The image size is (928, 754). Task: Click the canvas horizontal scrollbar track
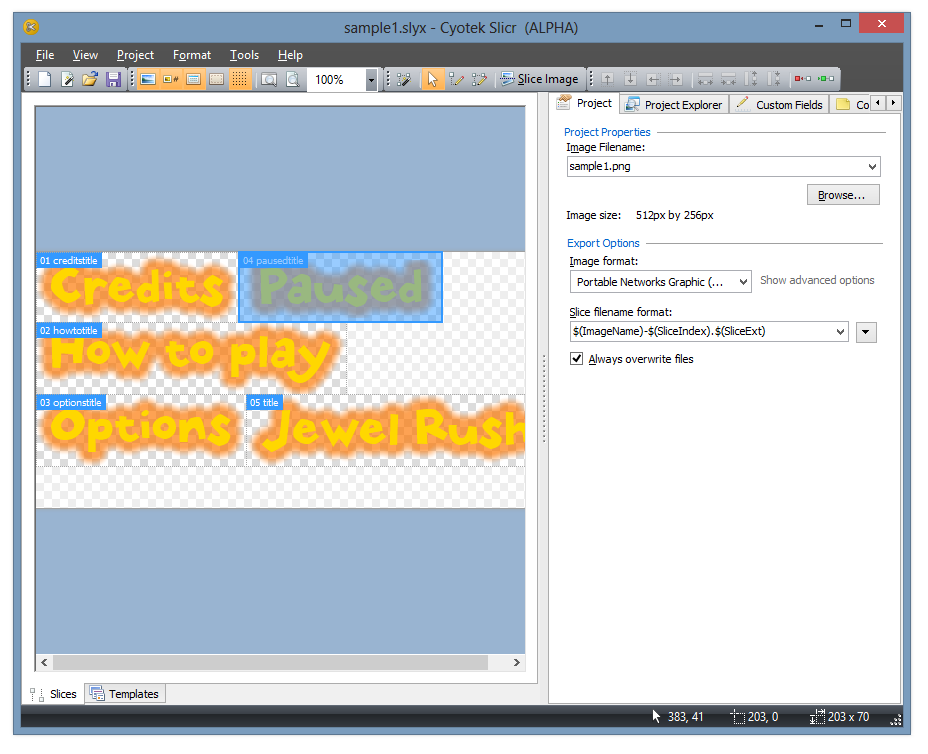(505, 662)
